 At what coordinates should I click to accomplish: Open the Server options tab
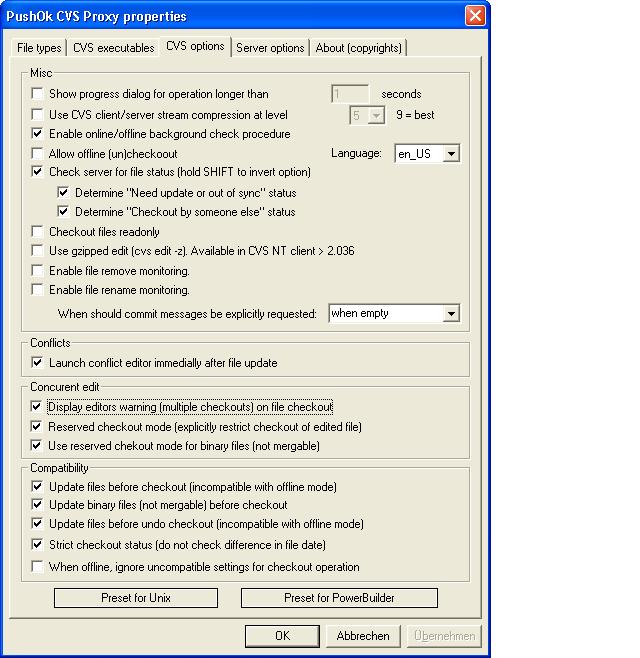pyautogui.click(x=271, y=48)
